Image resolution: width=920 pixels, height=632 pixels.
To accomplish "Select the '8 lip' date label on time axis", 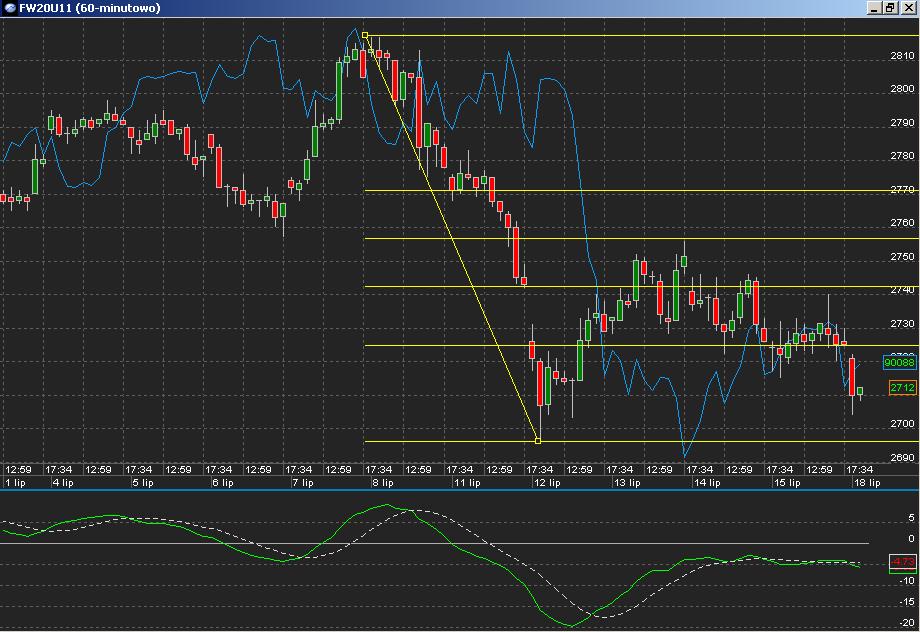I will pos(382,482).
